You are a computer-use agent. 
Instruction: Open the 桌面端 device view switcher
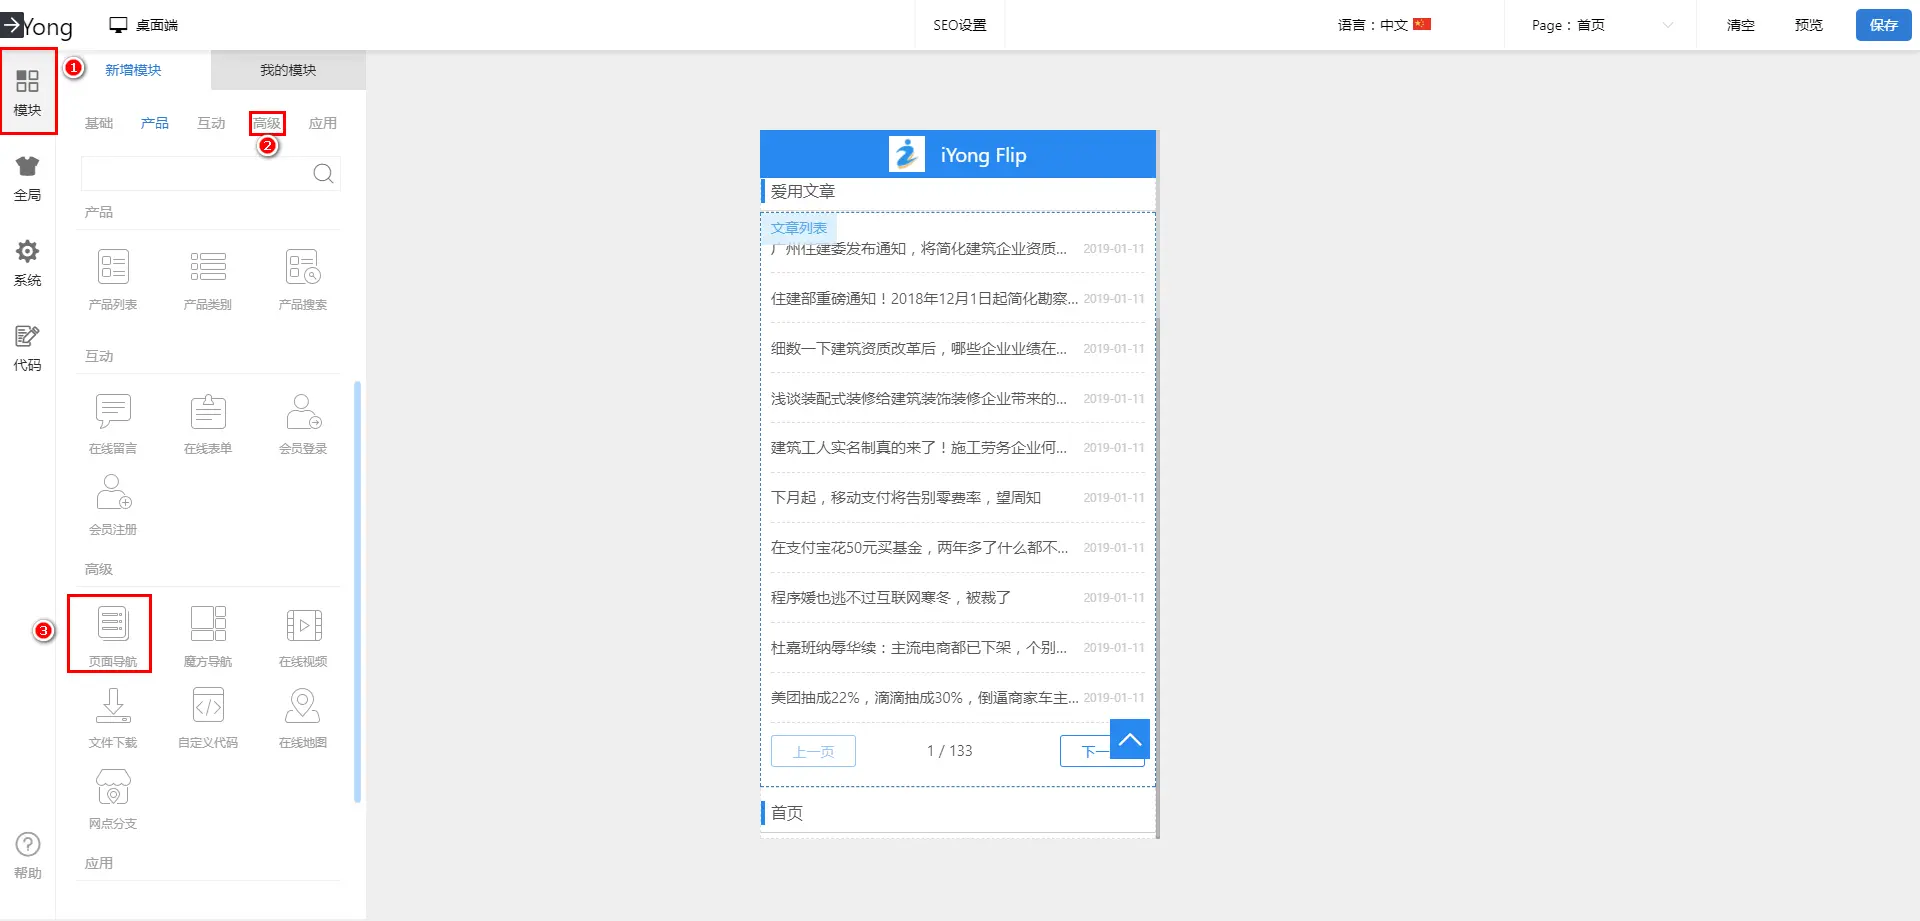coord(144,25)
